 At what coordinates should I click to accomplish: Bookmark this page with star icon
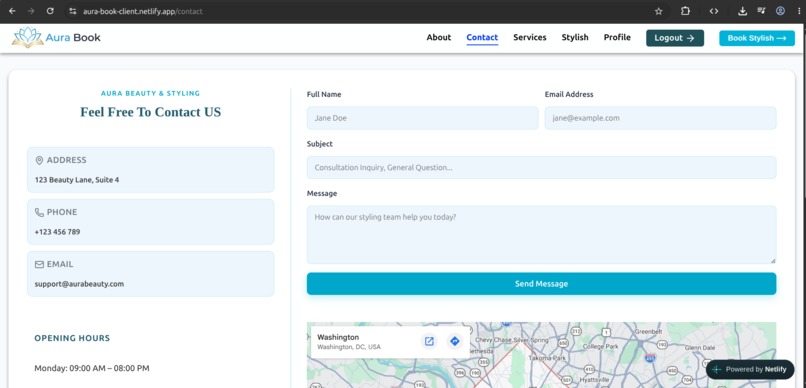pos(658,11)
